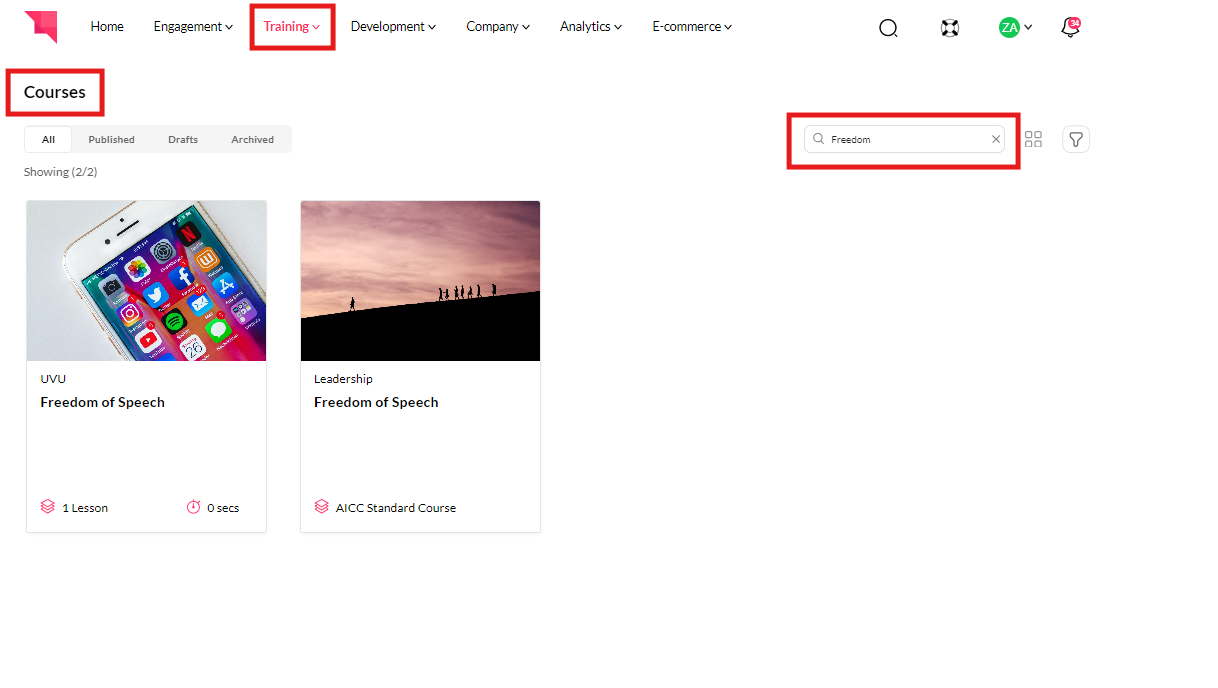
Task: Open the notifications bell icon
Action: pyautogui.click(x=1070, y=27)
